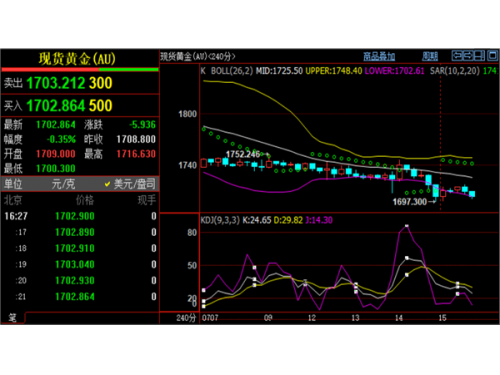500x375 pixels.
Task: Click the 卖出 sell price row
Action: pos(80,83)
